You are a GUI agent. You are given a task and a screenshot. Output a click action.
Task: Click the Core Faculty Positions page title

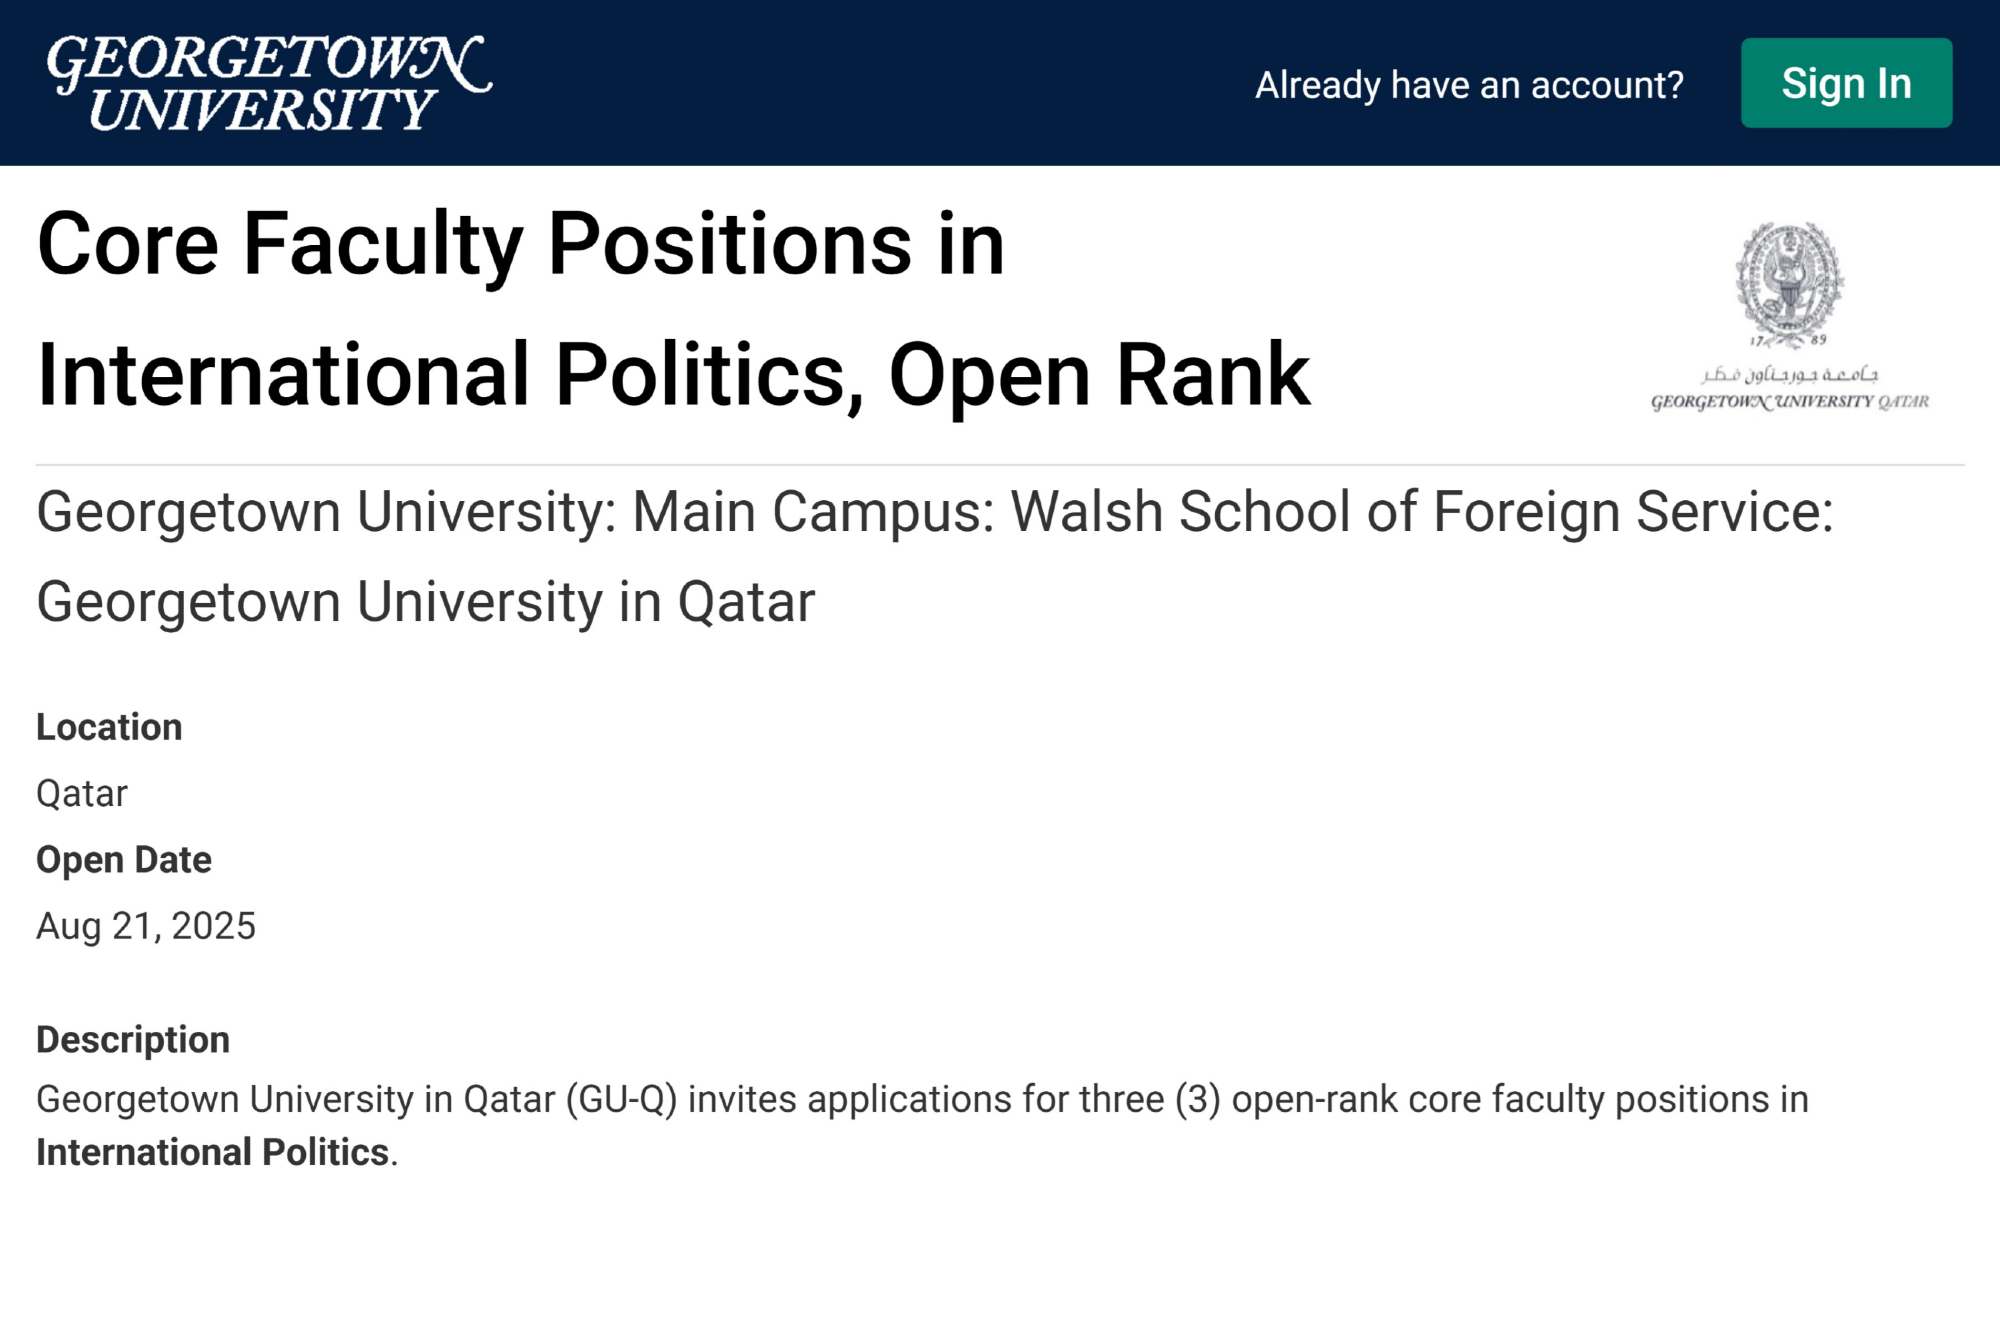(520, 244)
